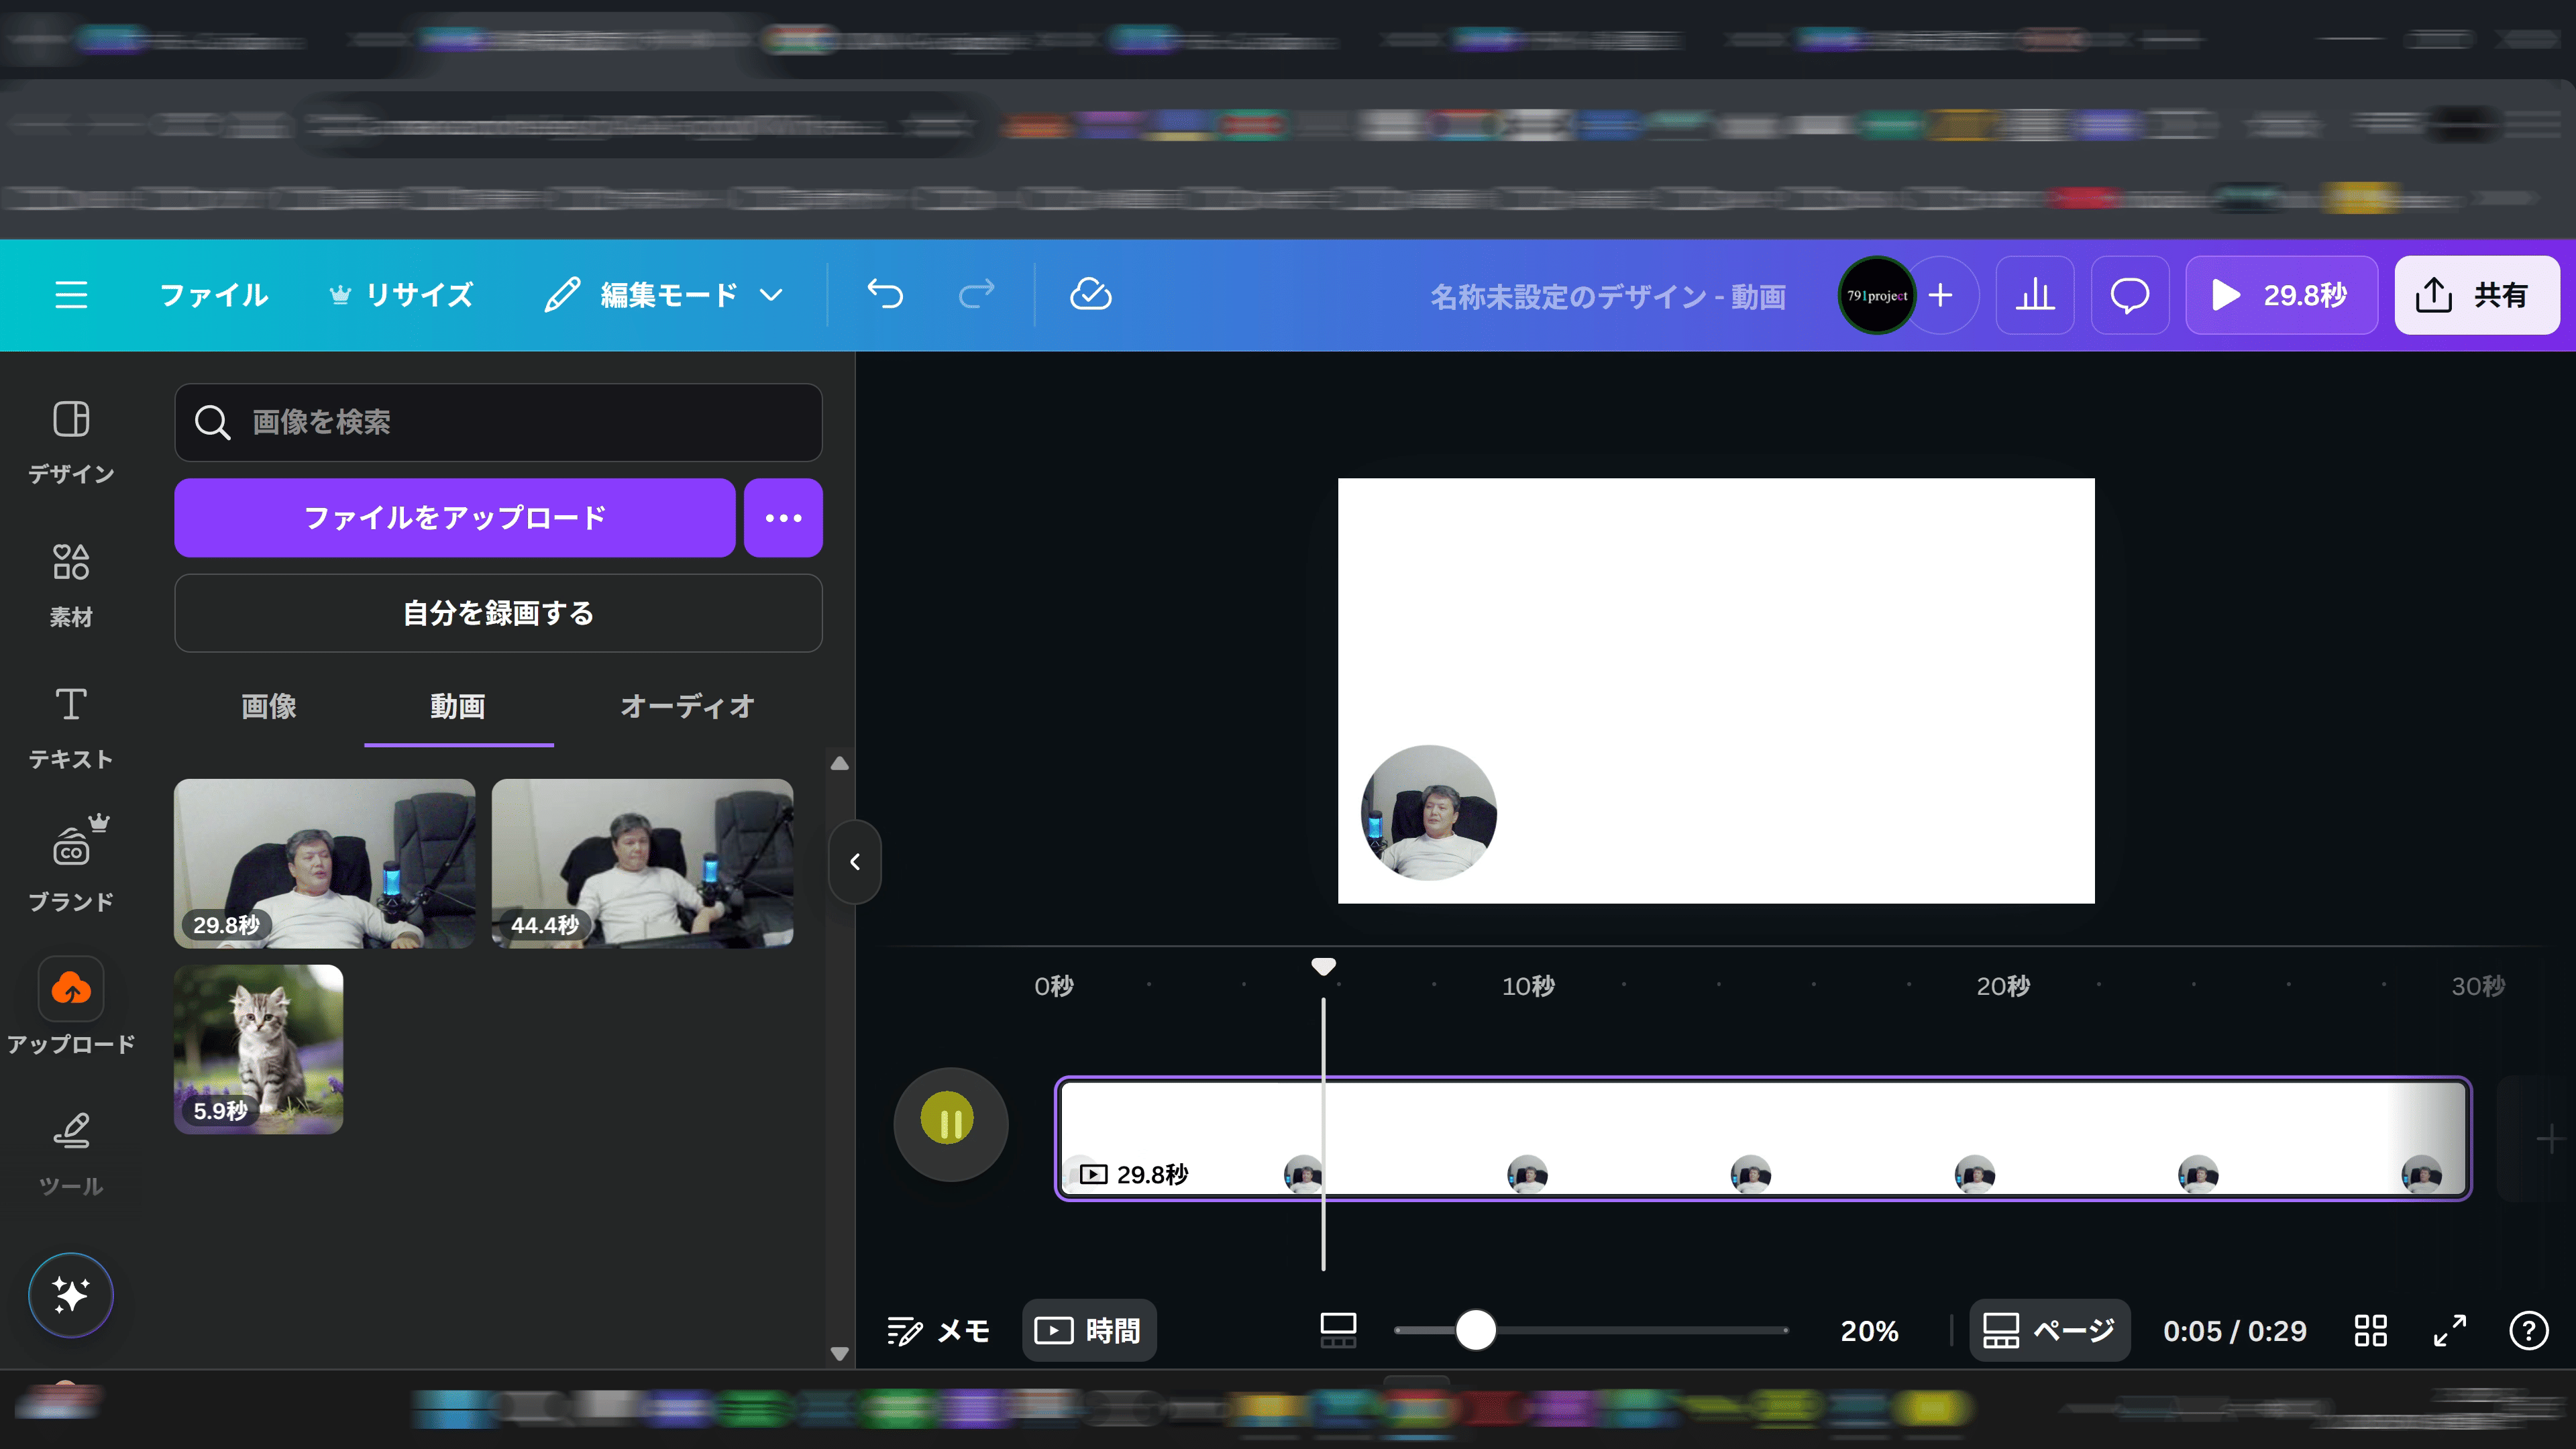
Task: Switch to the 画像 tab
Action: tap(268, 706)
